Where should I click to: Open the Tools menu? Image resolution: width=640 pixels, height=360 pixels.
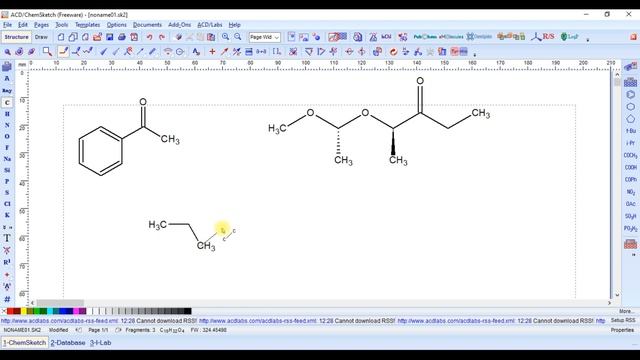pos(62,25)
